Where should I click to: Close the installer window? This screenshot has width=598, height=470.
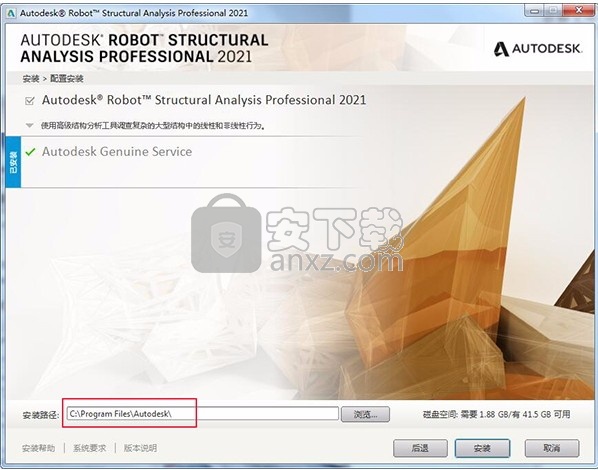tap(579, 11)
